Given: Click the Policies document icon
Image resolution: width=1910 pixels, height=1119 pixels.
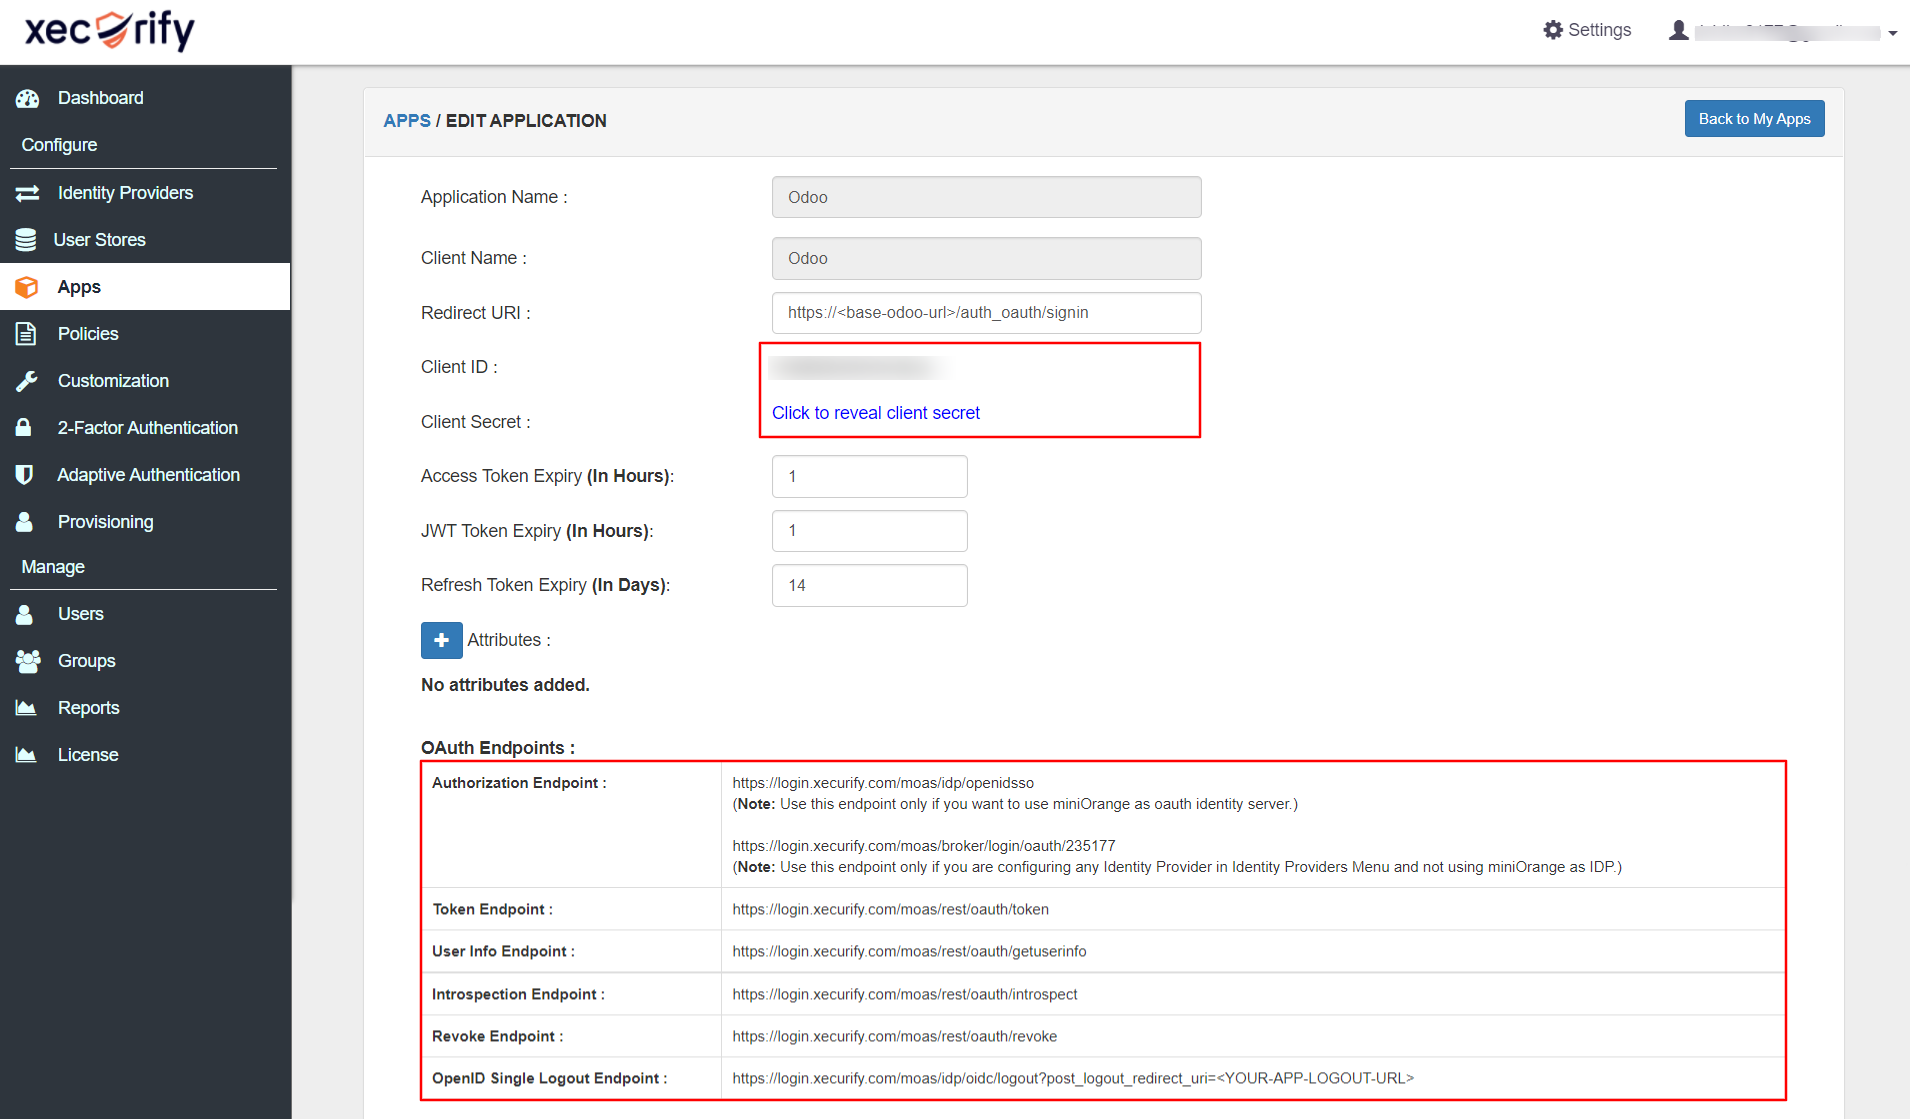Looking at the screenshot, I should pos(26,334).
